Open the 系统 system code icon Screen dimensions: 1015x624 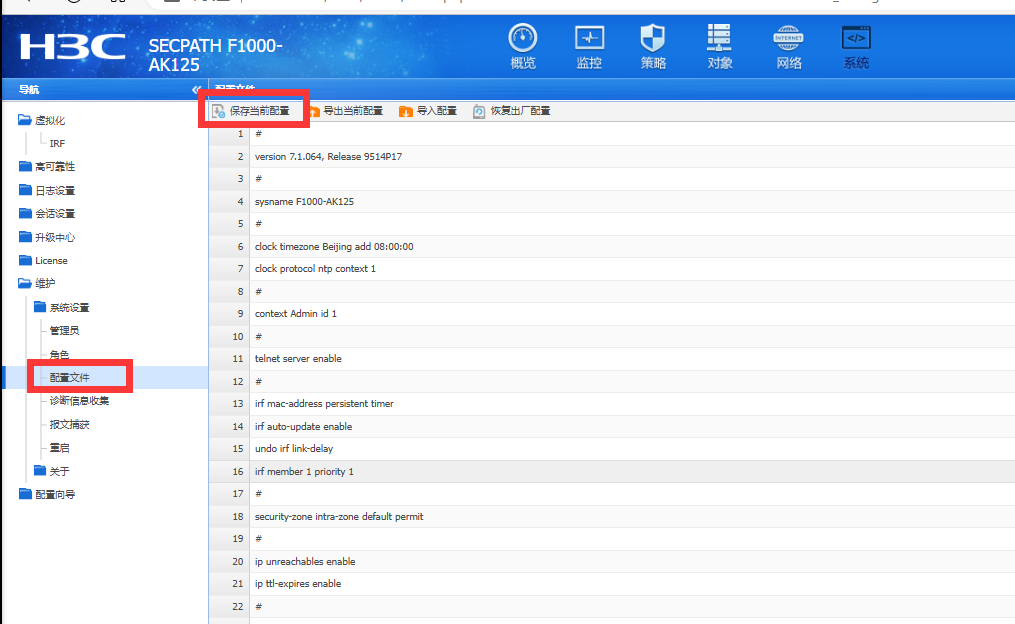click(856, 38)
